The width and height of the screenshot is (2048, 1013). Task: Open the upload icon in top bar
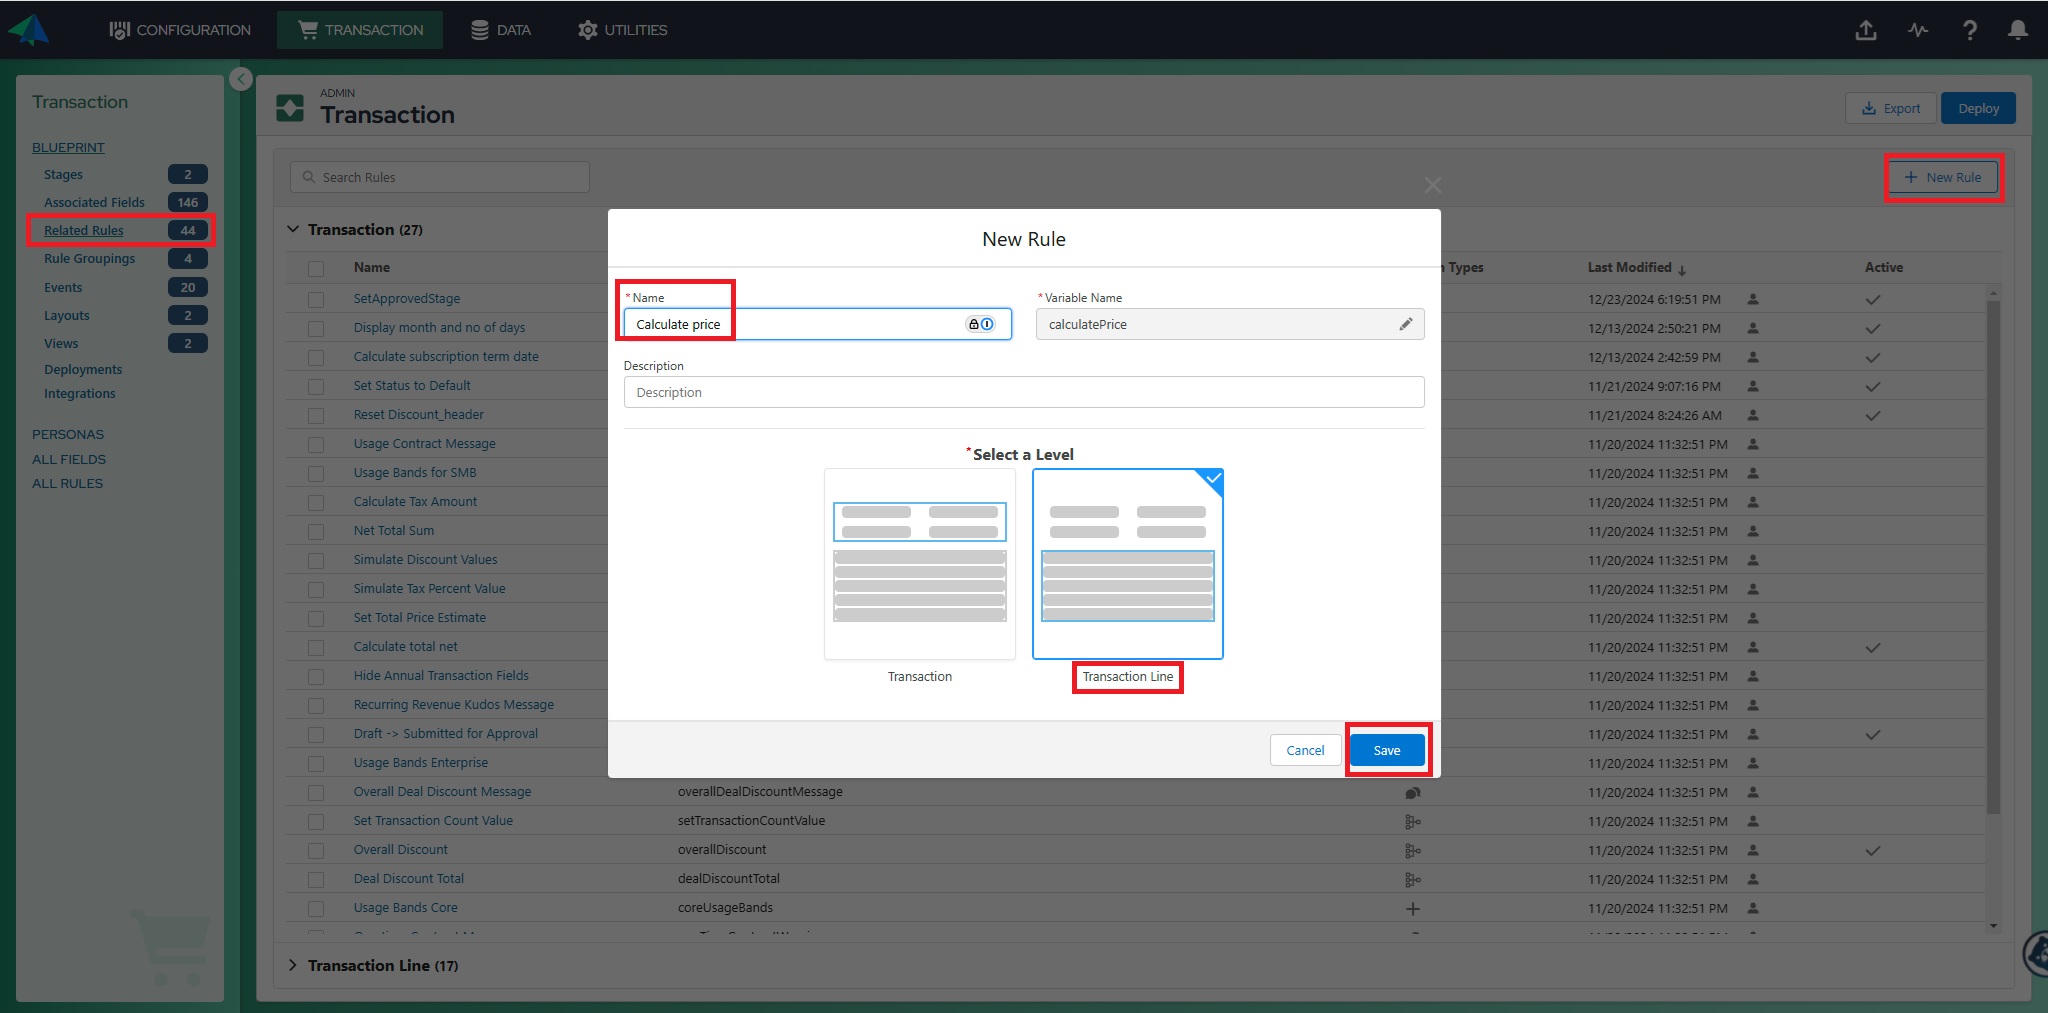coord(1866,30)
